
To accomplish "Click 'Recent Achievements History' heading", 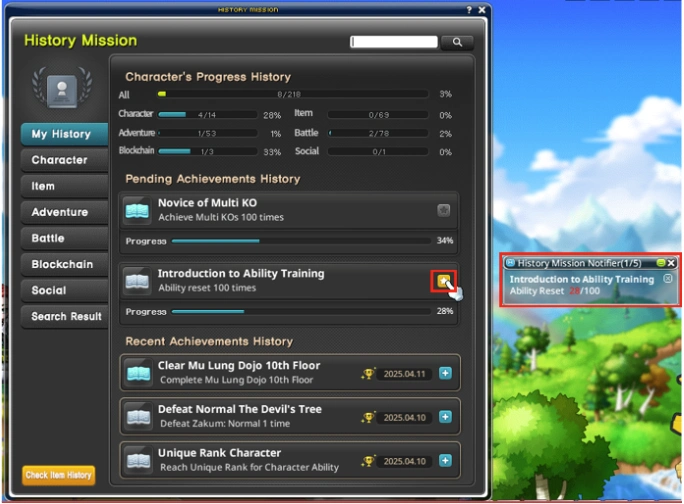I will pos(209,341).
